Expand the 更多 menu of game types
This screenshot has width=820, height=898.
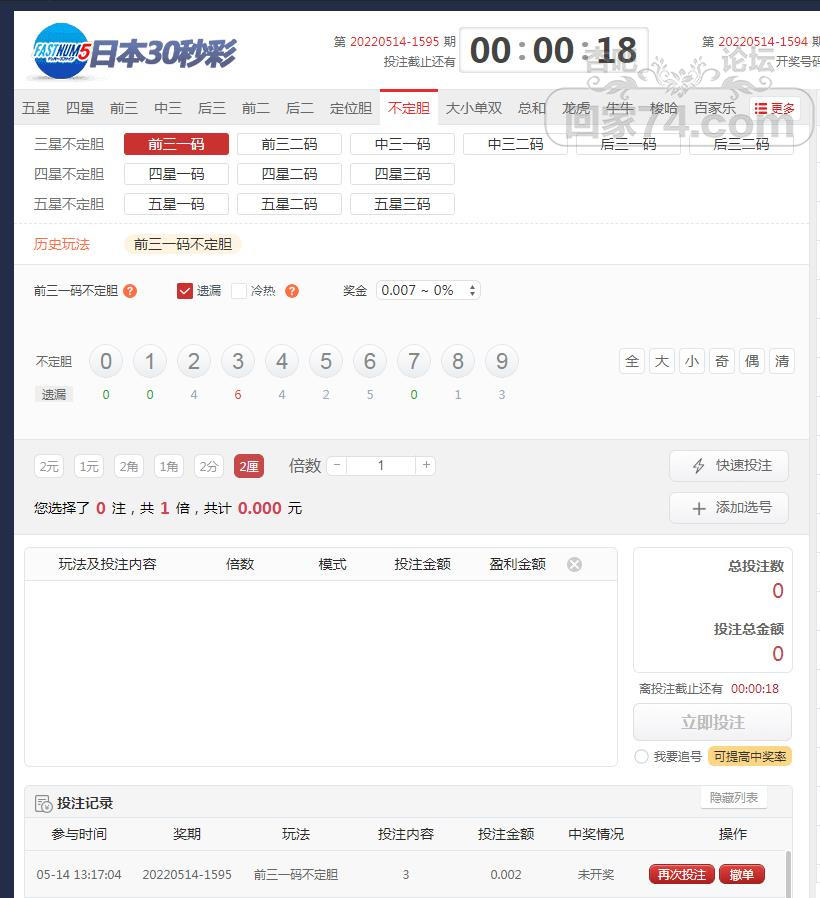click(775, 108)
